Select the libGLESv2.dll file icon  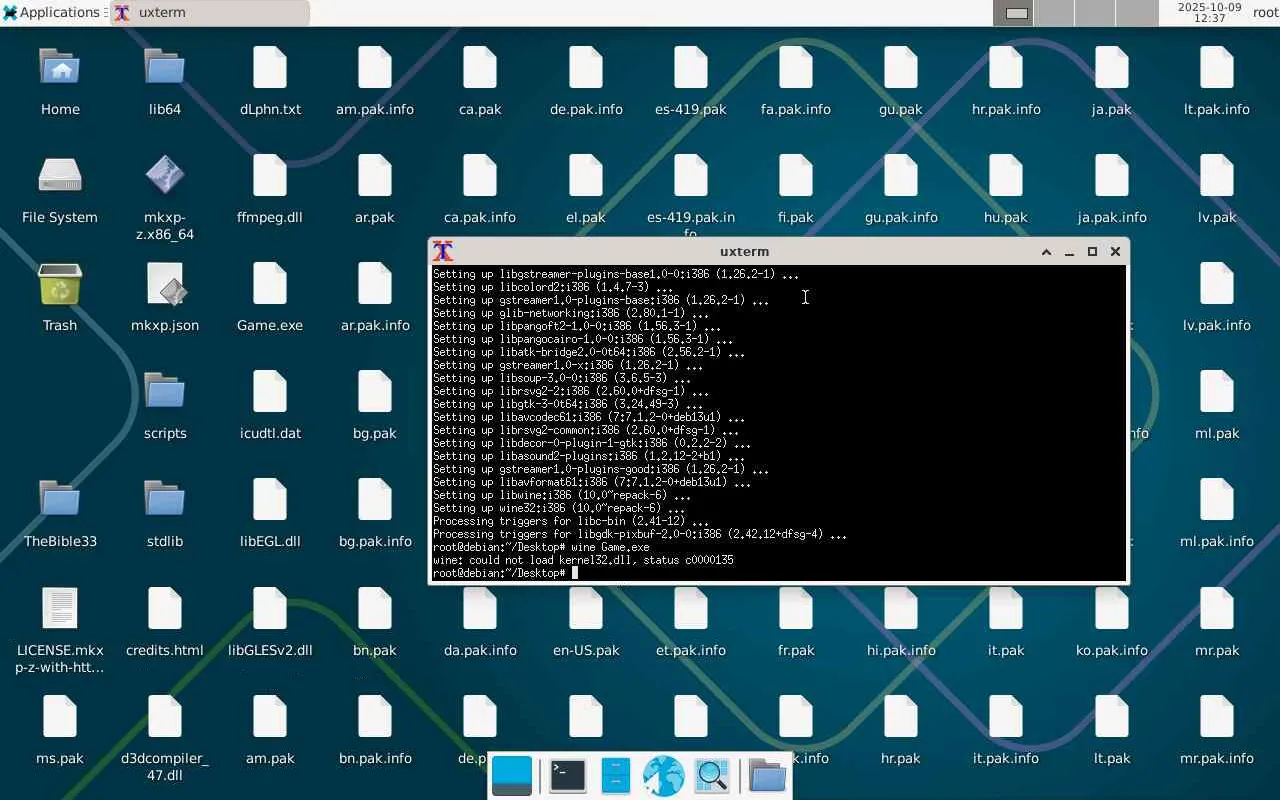(270, 609)
